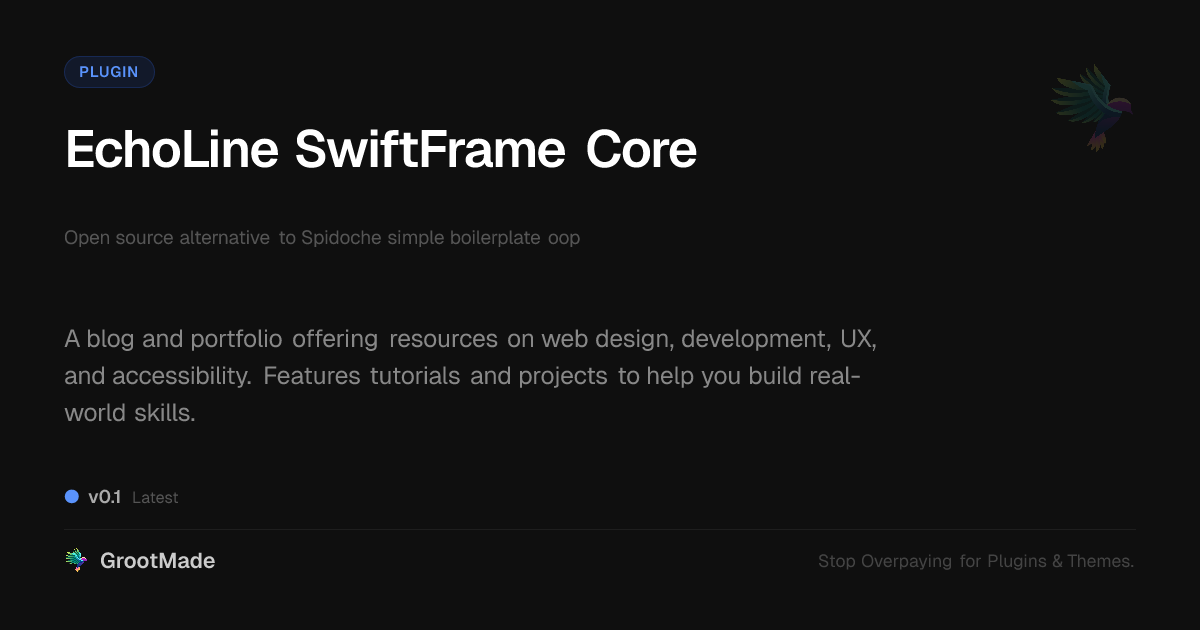Click the word boilerplate in subtitle

(x=494, y=238)
